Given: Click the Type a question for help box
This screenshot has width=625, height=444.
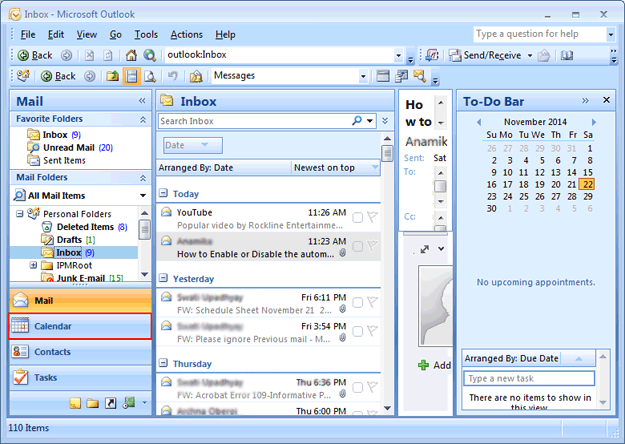Looking at the screenshot, I should coord(540,34).
